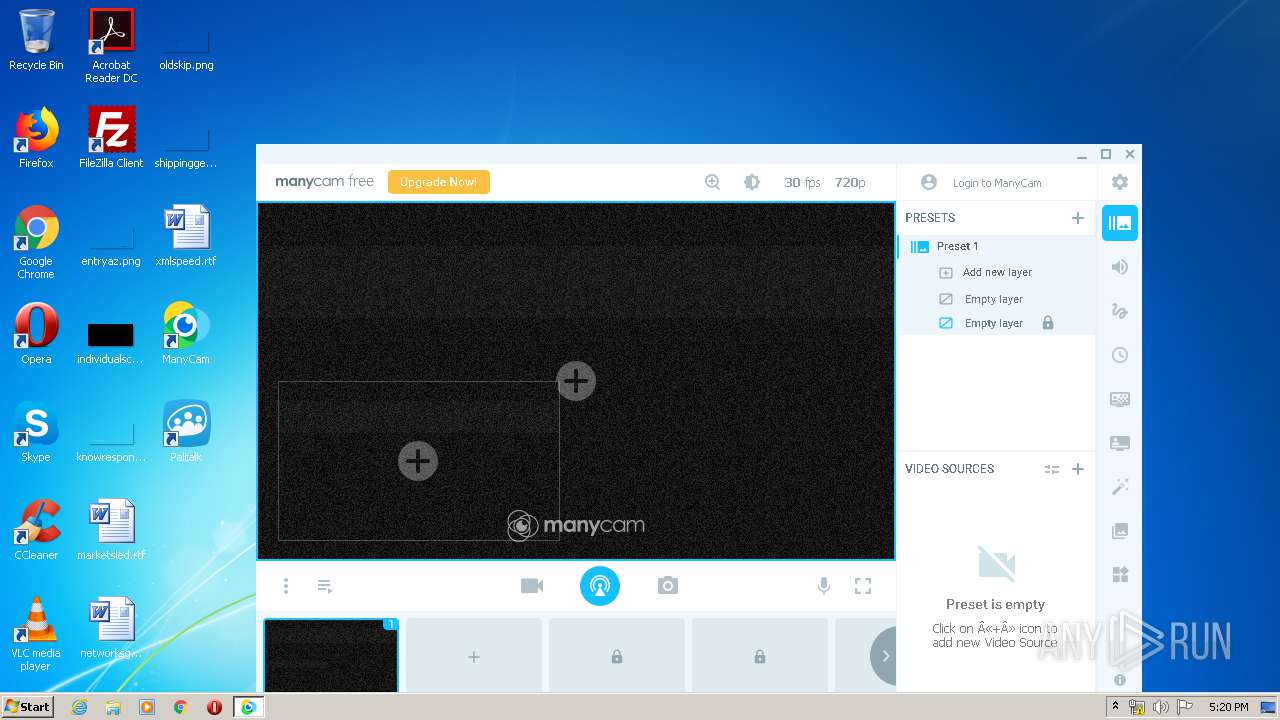Enter fullscreen preview mode
This screenshot has width=1280, height=720.
click(x=863, y=586)
